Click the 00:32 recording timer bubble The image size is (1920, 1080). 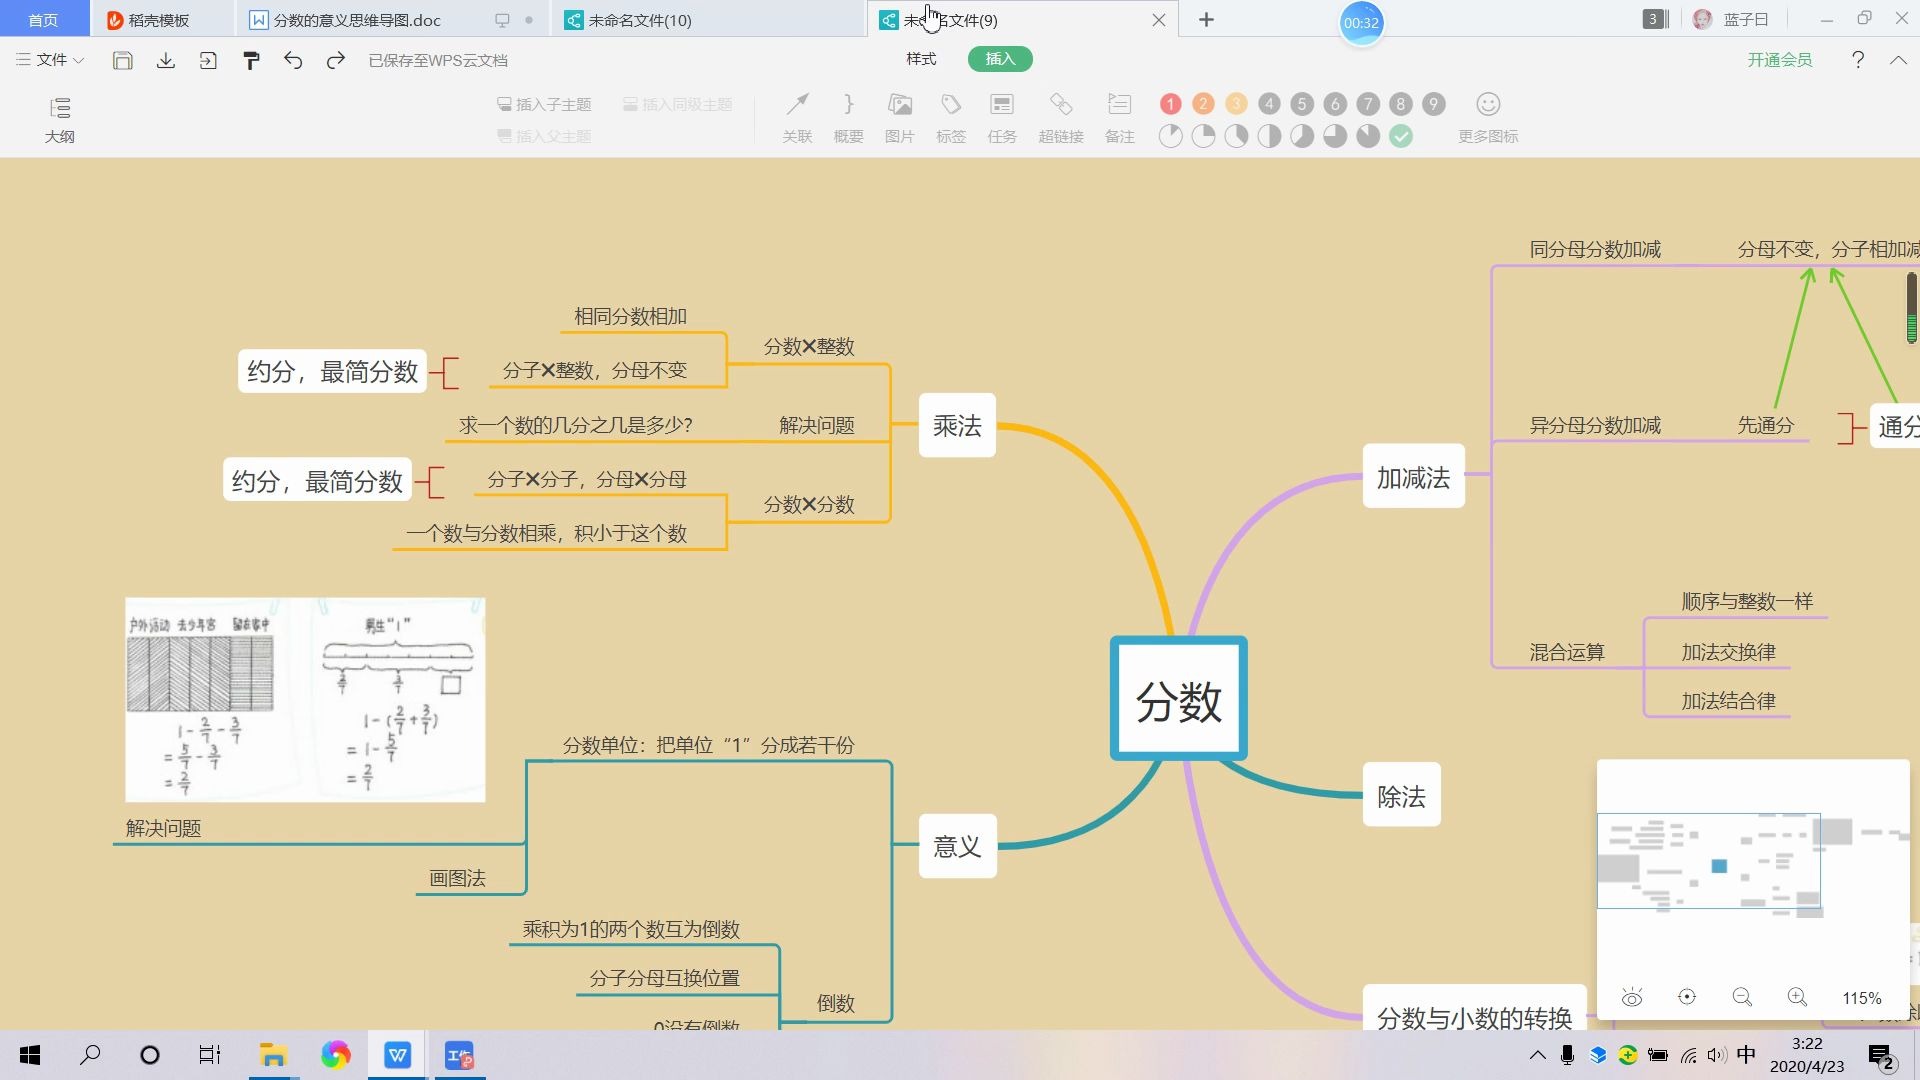click(1361, 23)
